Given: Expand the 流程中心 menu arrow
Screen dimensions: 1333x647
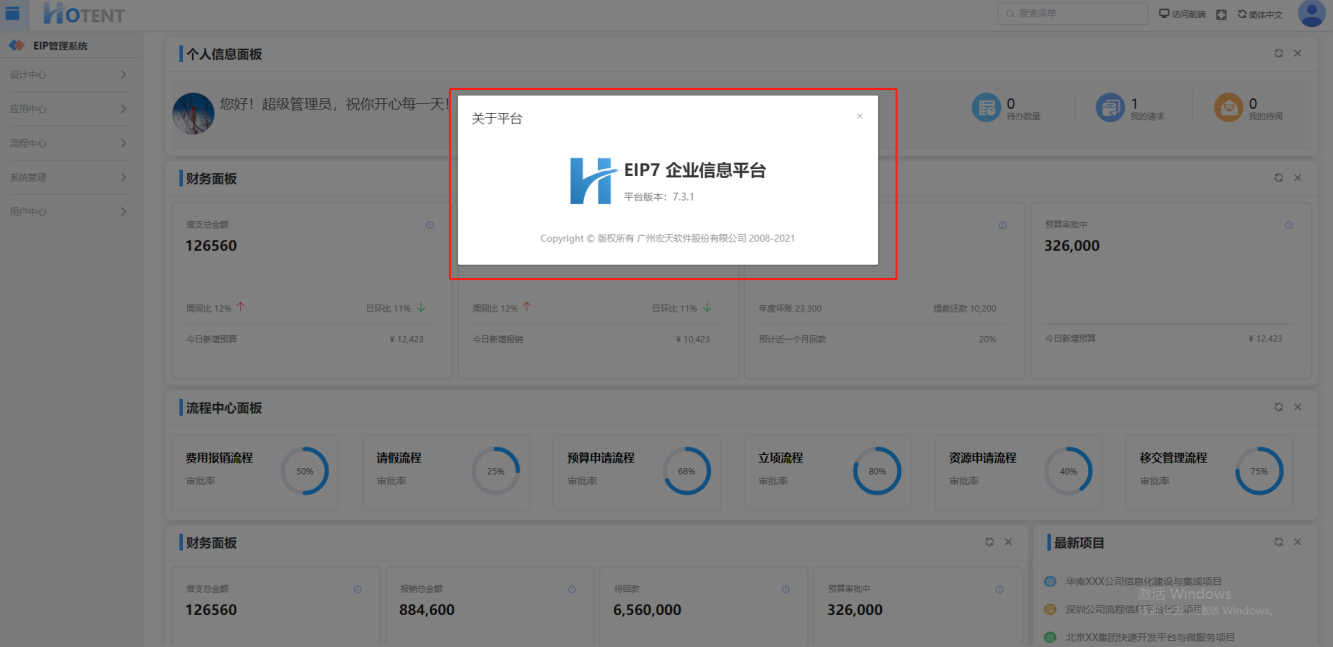Looking at the screenshot, I should 123,143.
